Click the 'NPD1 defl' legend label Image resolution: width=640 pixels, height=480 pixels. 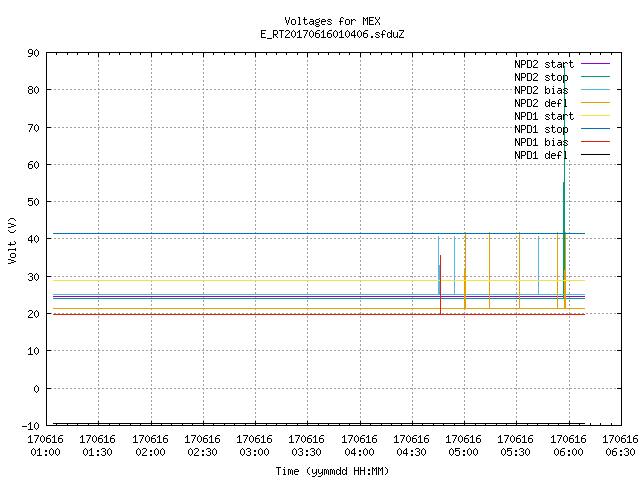[x=541, y=156]
